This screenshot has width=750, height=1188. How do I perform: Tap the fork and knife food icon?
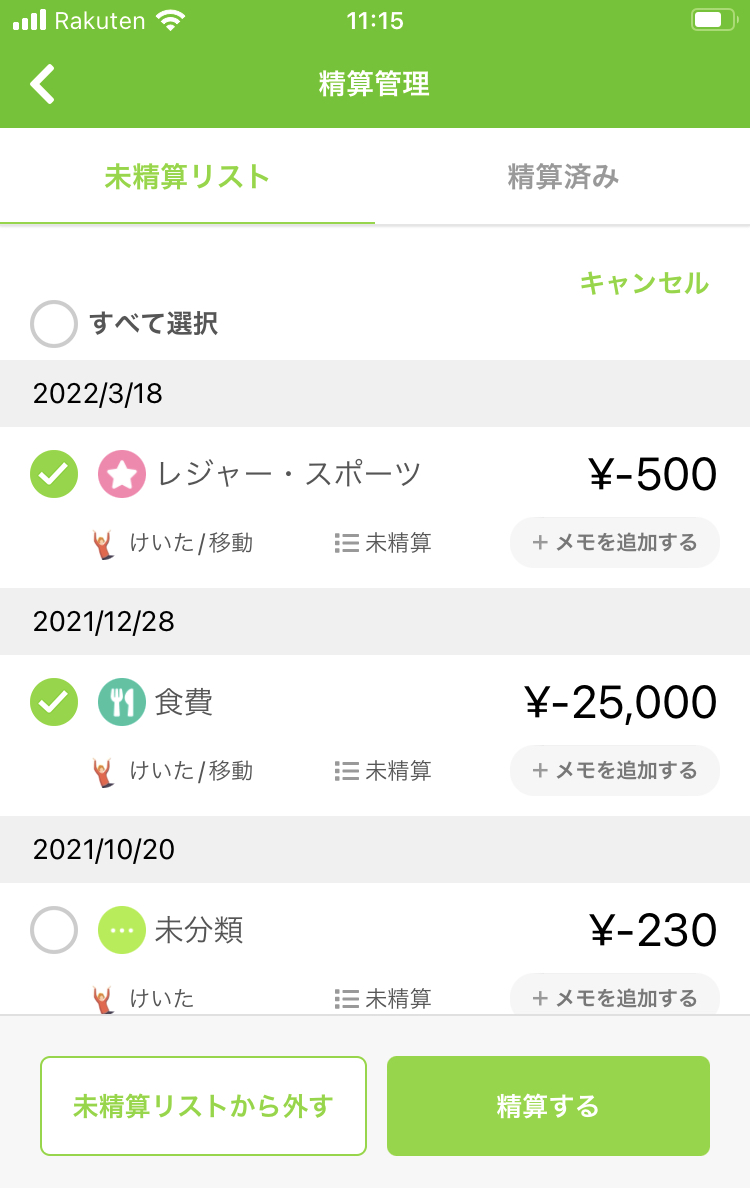pos(122,702)
